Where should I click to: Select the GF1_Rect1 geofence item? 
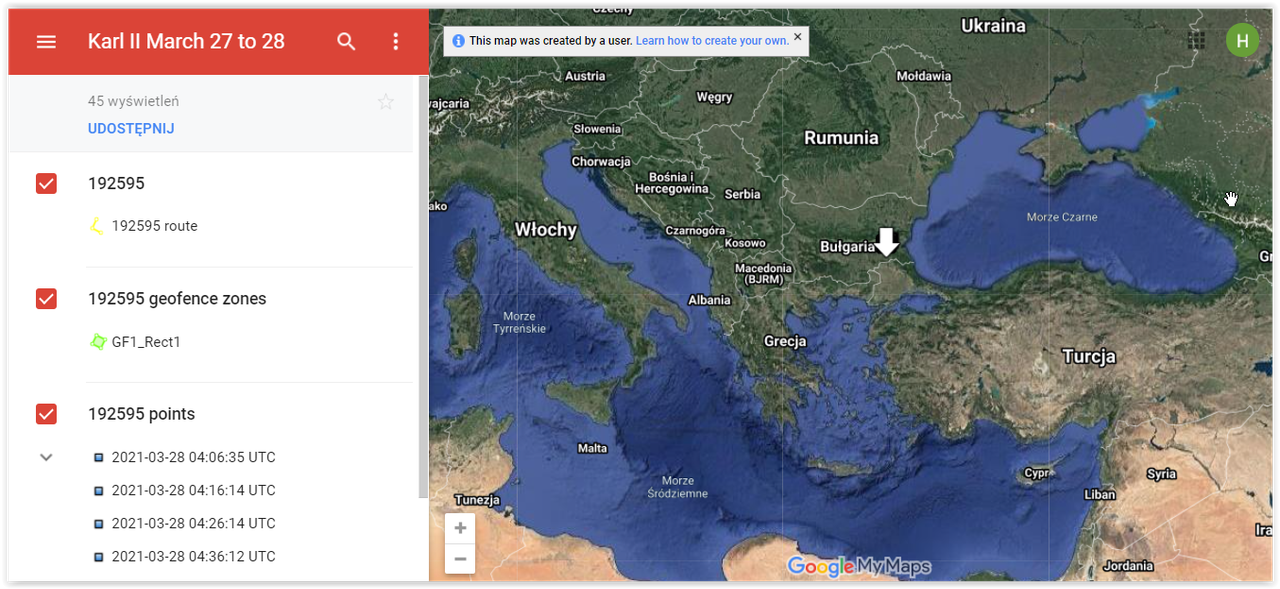click(146, 342)
